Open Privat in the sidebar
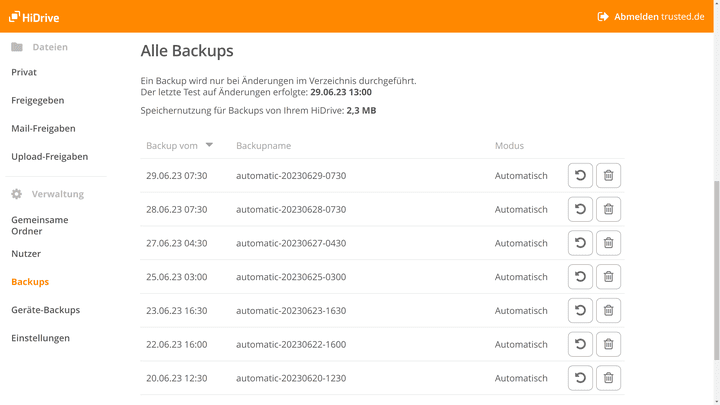The image size is (720, 405). (x=24, y=72)
